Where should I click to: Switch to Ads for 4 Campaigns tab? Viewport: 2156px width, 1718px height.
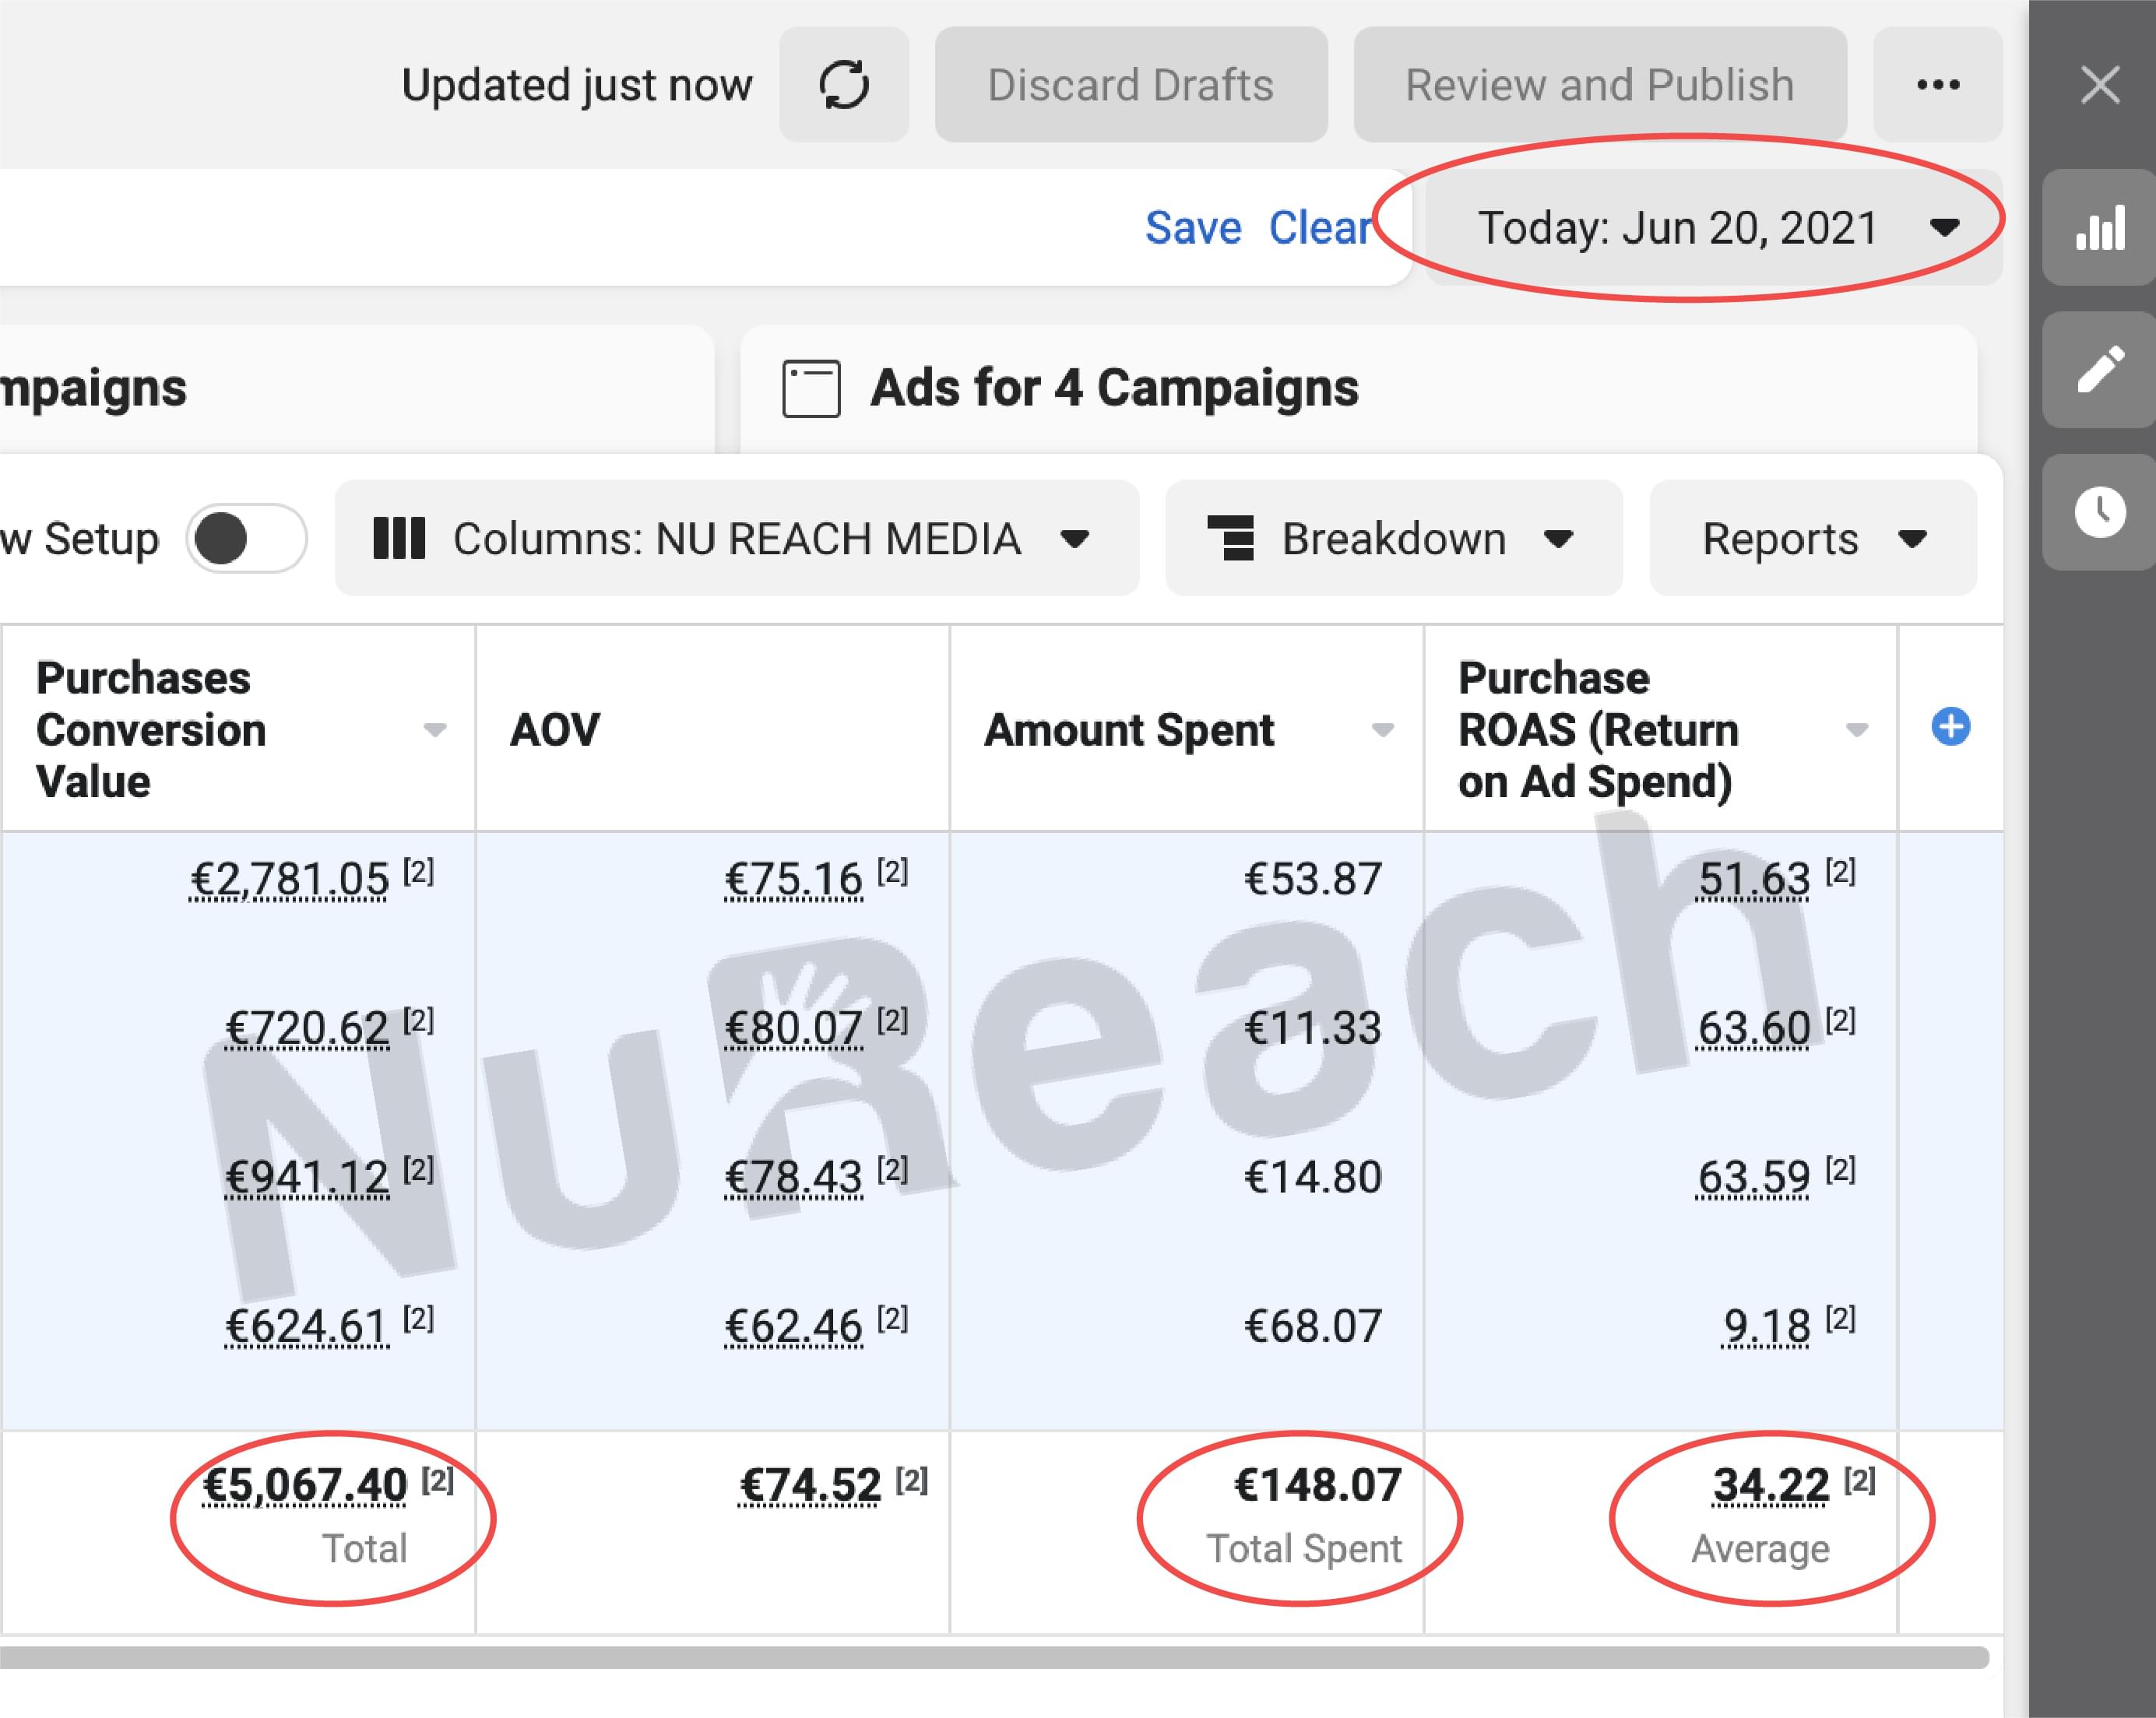tap(1113, 389)
